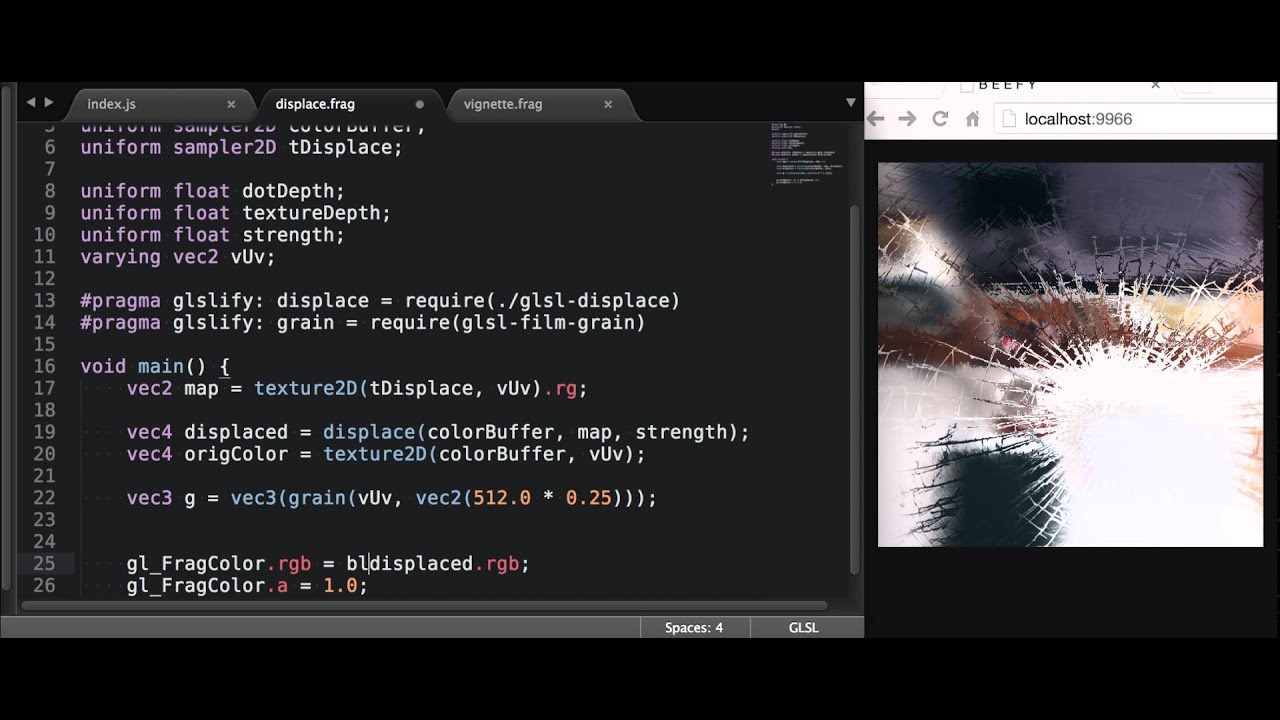Click the editor vertical scrollbar
The image size is (1280, 720).
(x=854, y=388)
